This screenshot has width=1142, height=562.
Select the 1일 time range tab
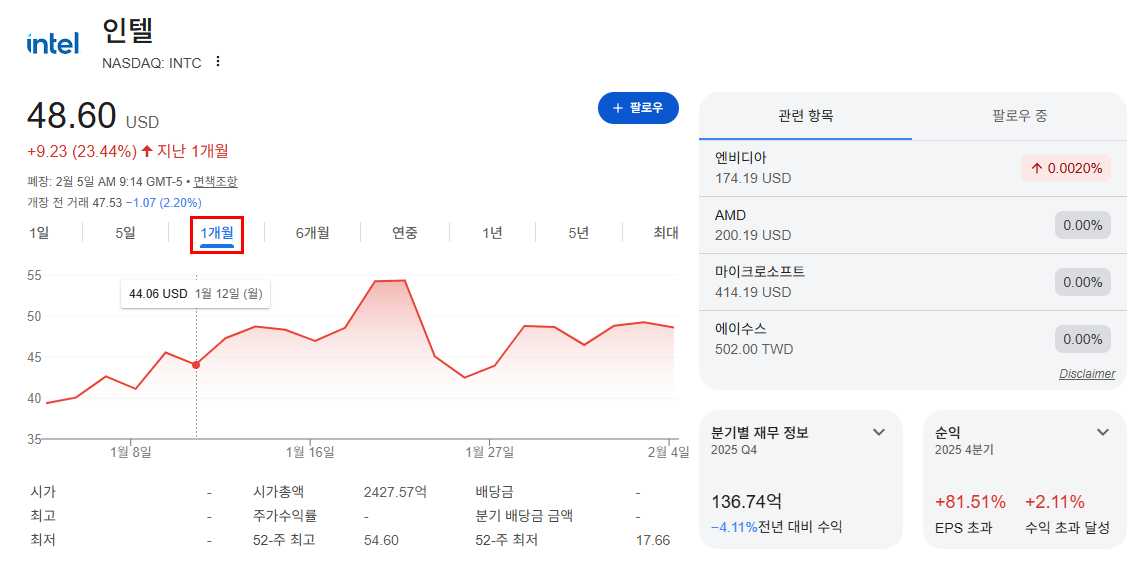click(39, 233)
